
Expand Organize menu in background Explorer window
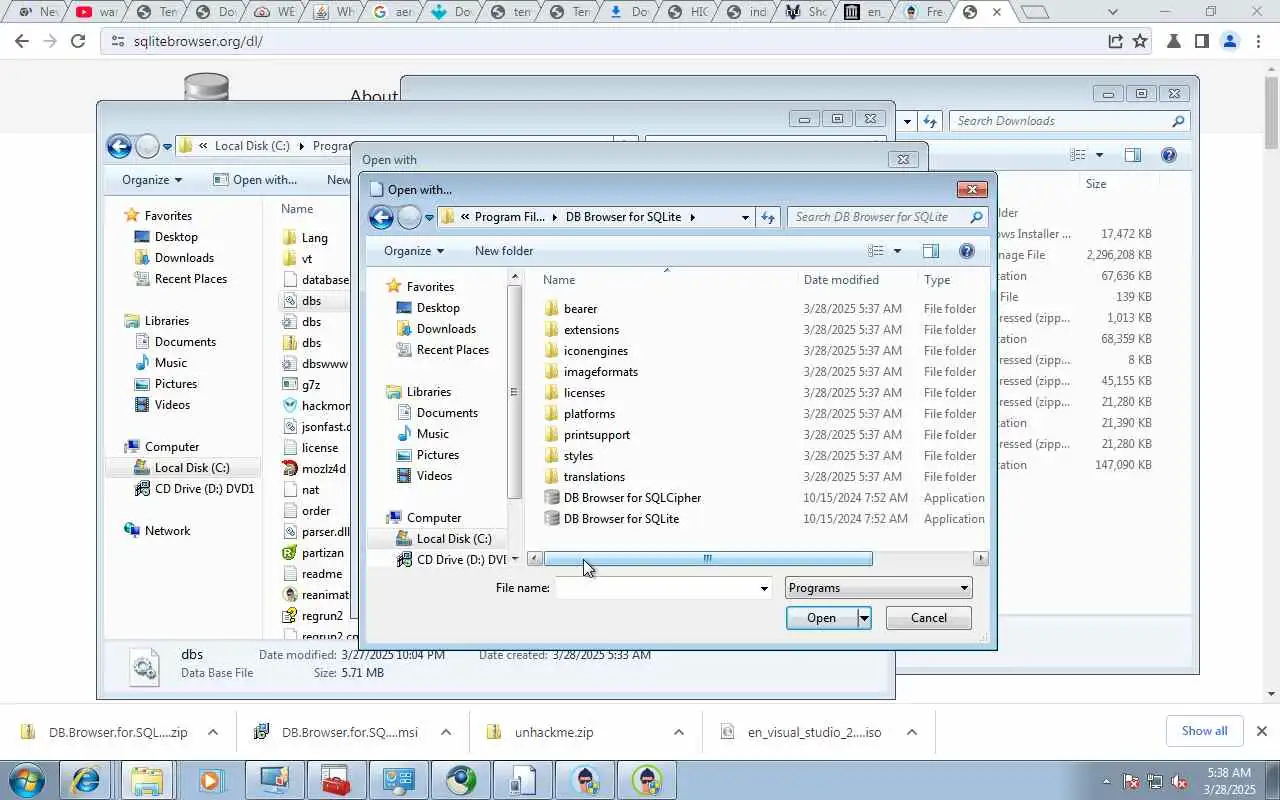(152, 180)
